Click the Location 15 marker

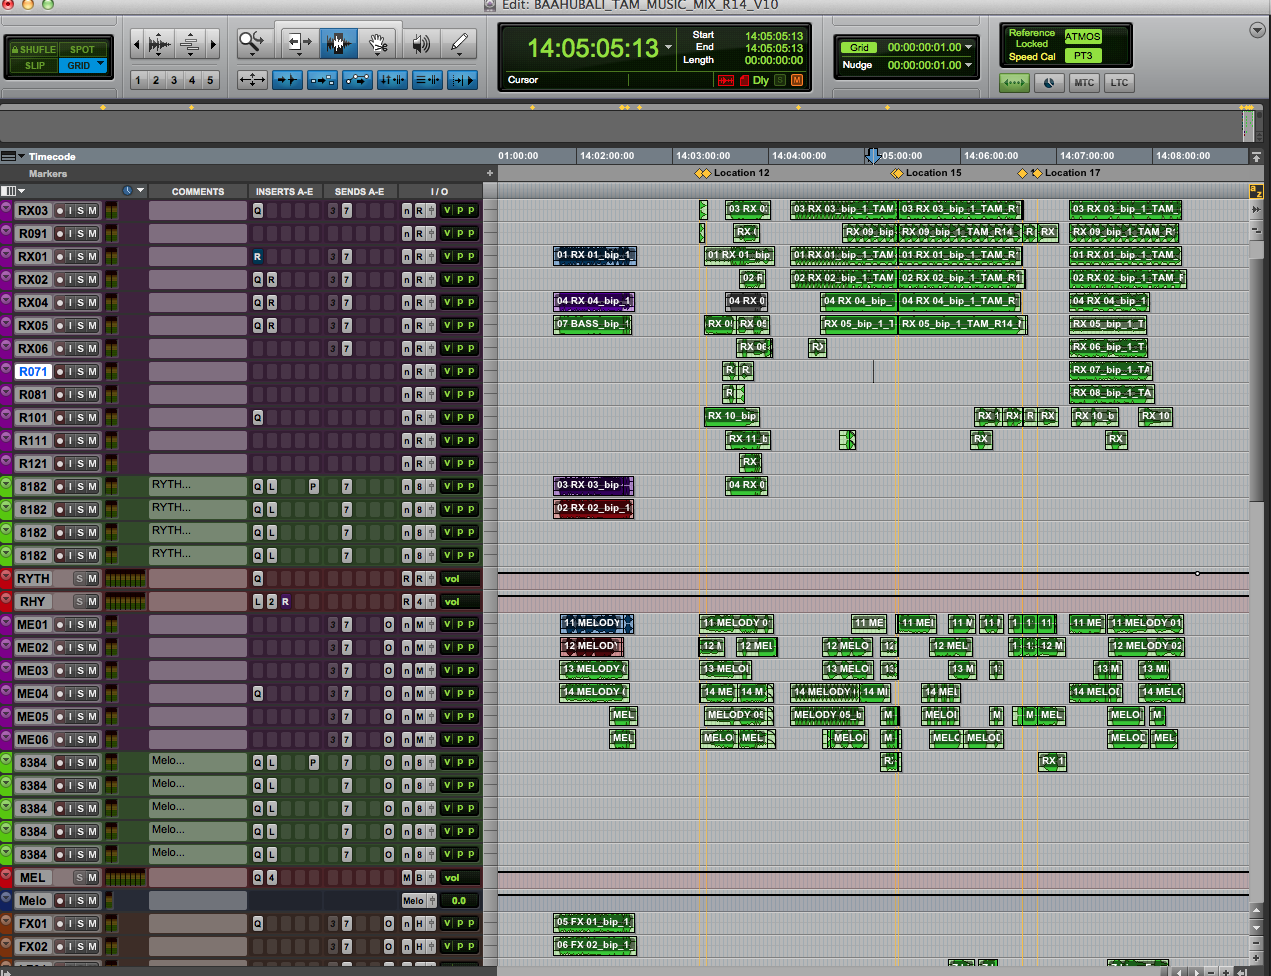pyautogui.click(x=897, y=174)
